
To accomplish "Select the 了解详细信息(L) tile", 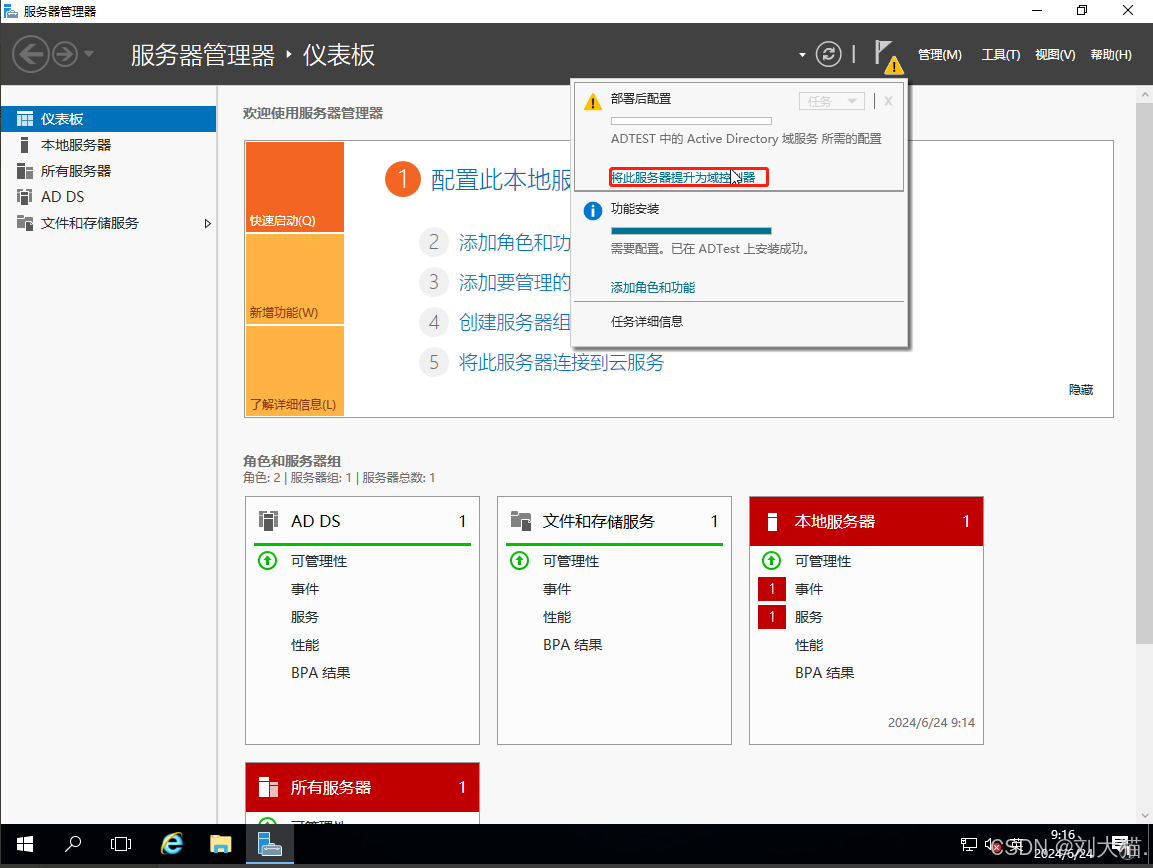I will click(295, 371).
